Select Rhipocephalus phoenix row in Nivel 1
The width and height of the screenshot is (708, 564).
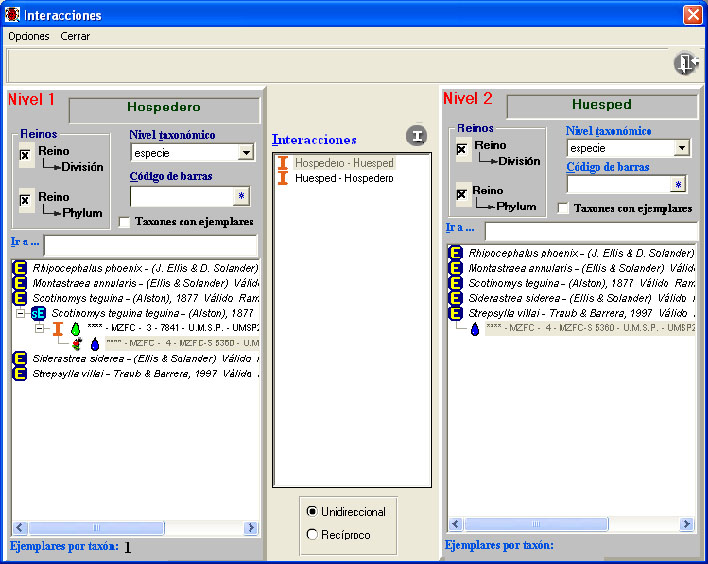tap(145, 268)
